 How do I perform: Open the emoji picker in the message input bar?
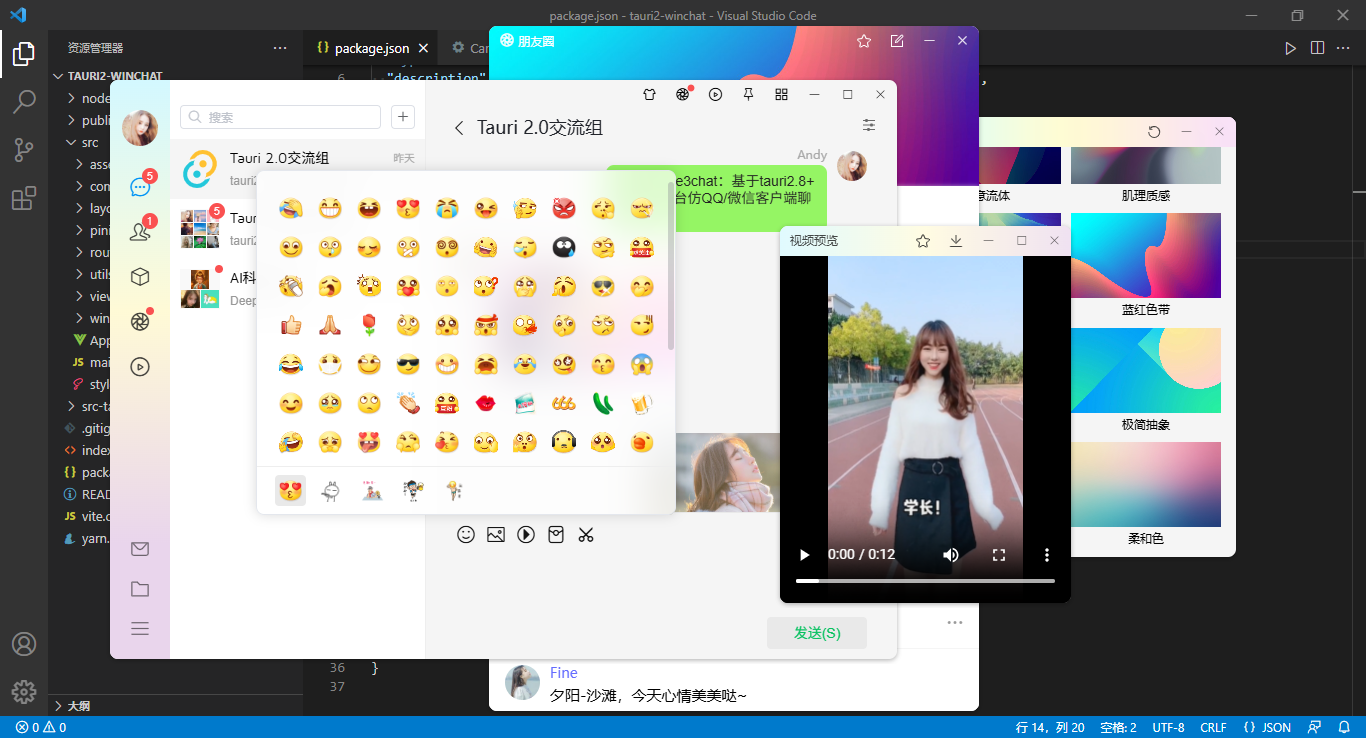pos(466,535)
